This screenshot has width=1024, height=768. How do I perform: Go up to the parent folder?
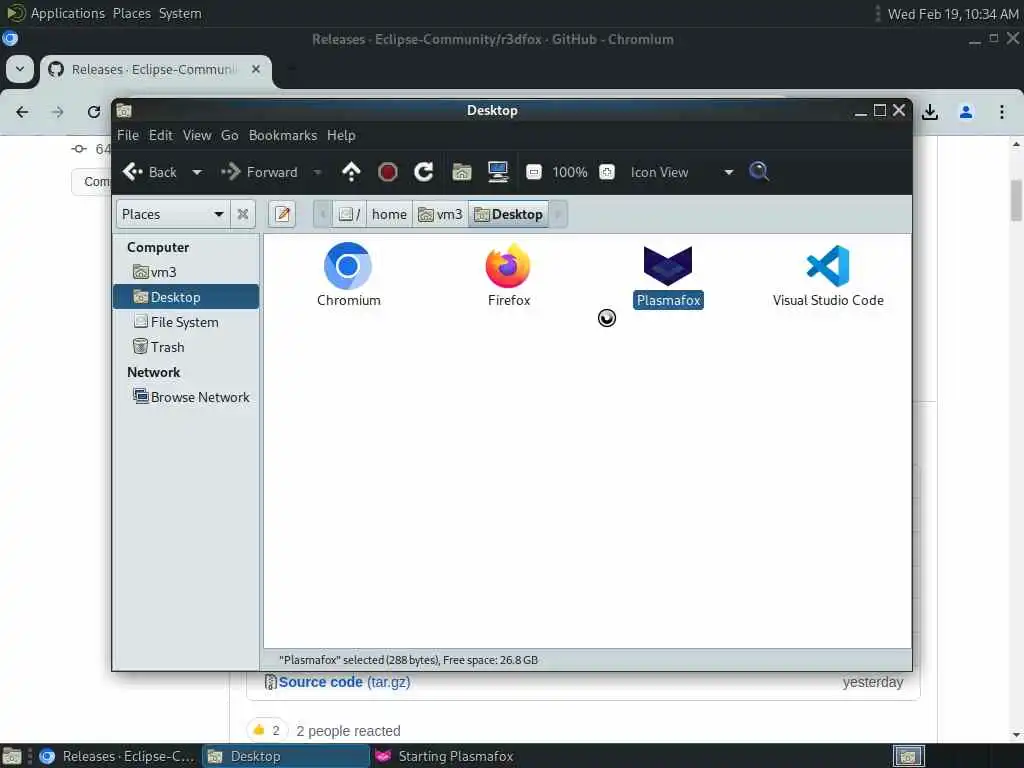(351, 172)
